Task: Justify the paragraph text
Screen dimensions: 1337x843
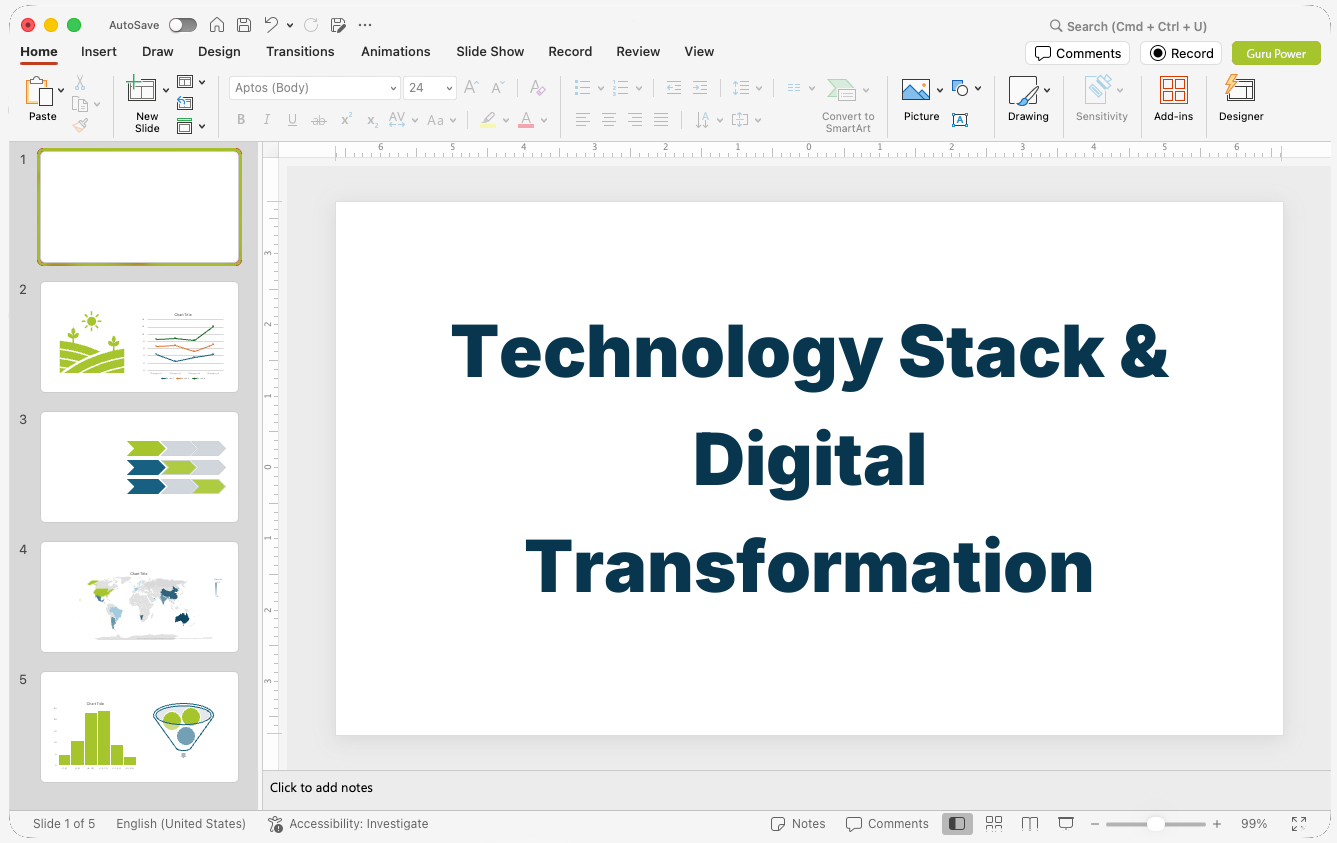Action: click(x=660, y=120)
